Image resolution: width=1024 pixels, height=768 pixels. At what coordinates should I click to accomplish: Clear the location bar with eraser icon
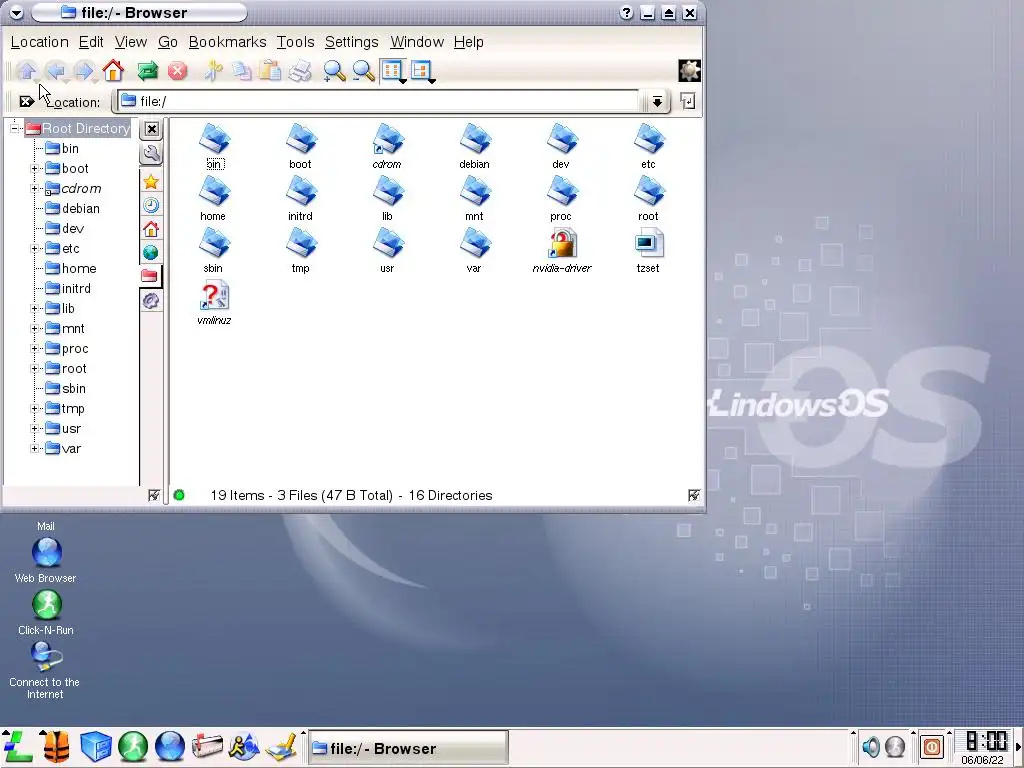pyautogui.click(x=26, y=101)
